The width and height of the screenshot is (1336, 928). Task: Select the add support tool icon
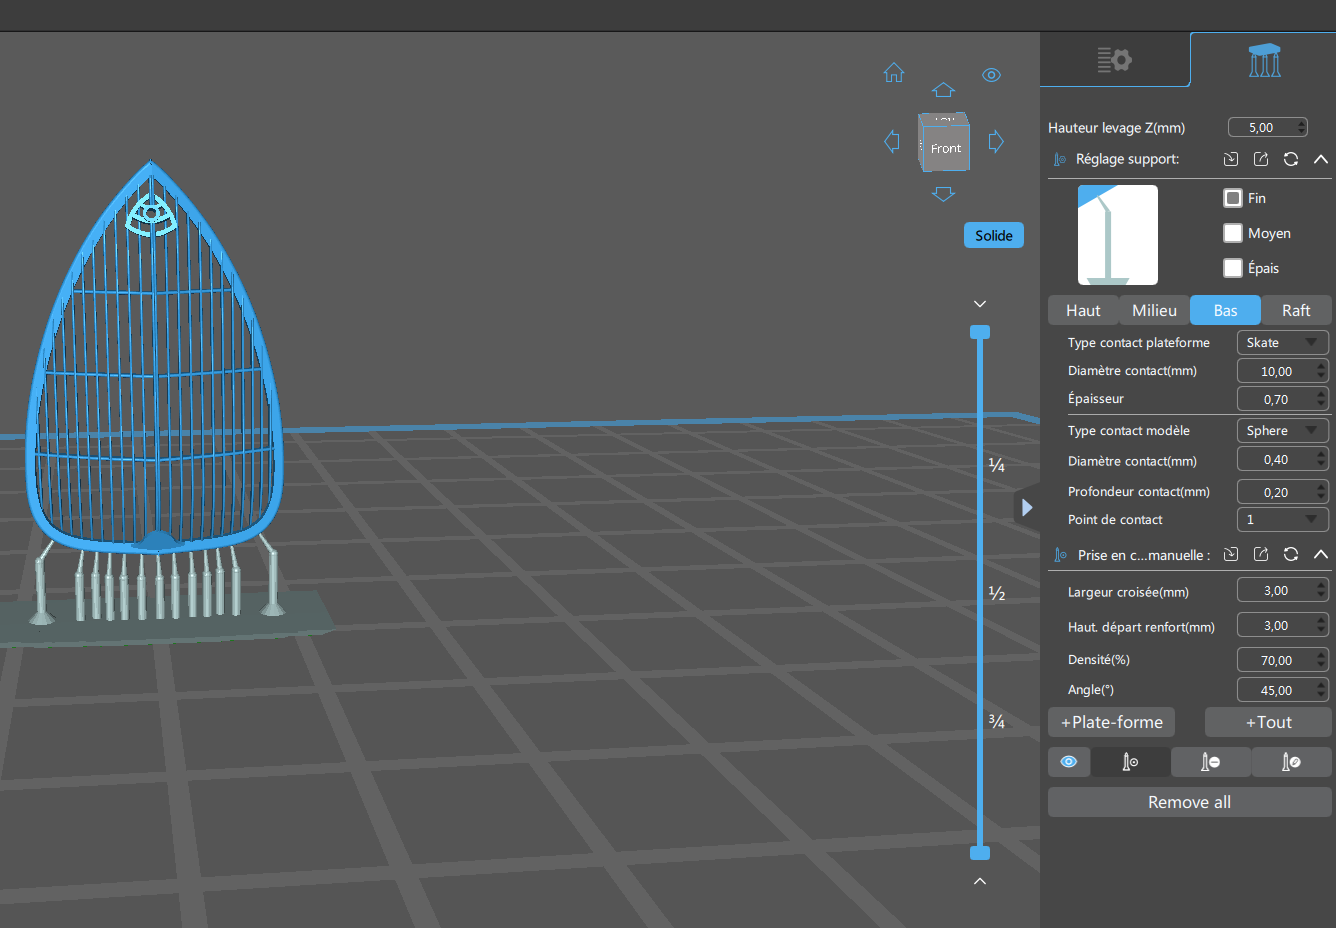1130,762
